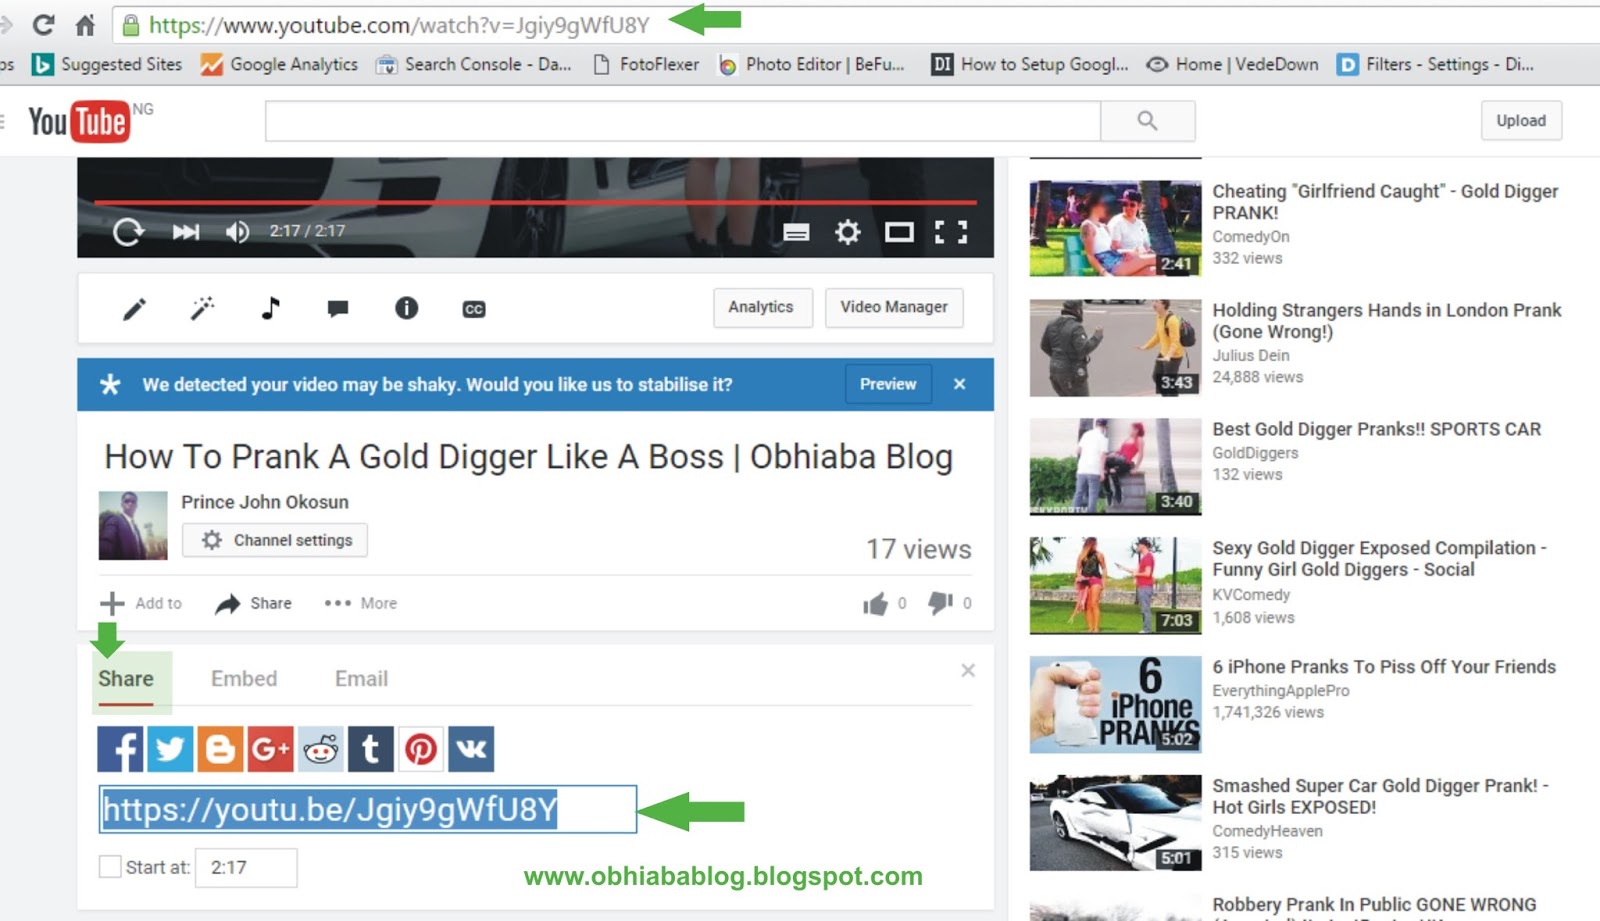Open Filters Settings bookmark
Viewport: 1600px width, 921px height.
pos(1436,64)
